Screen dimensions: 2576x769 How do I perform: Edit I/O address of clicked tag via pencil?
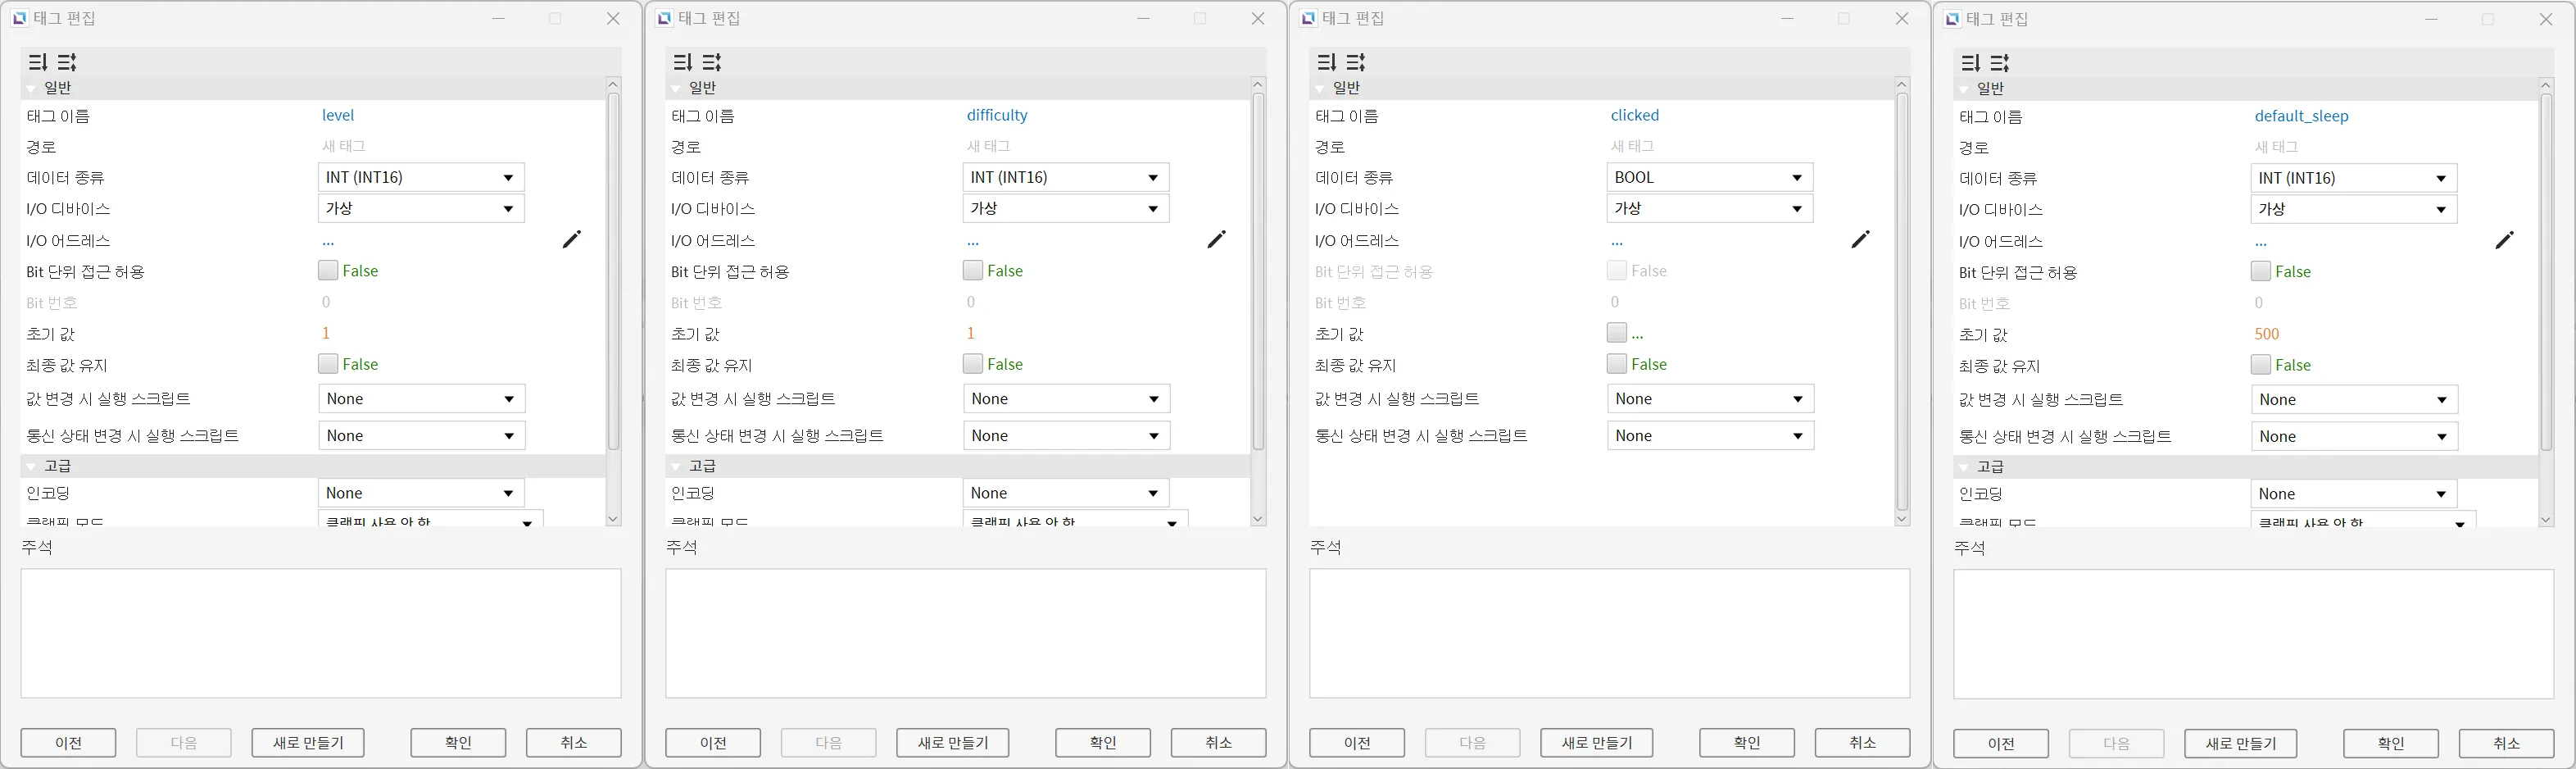1860,239
